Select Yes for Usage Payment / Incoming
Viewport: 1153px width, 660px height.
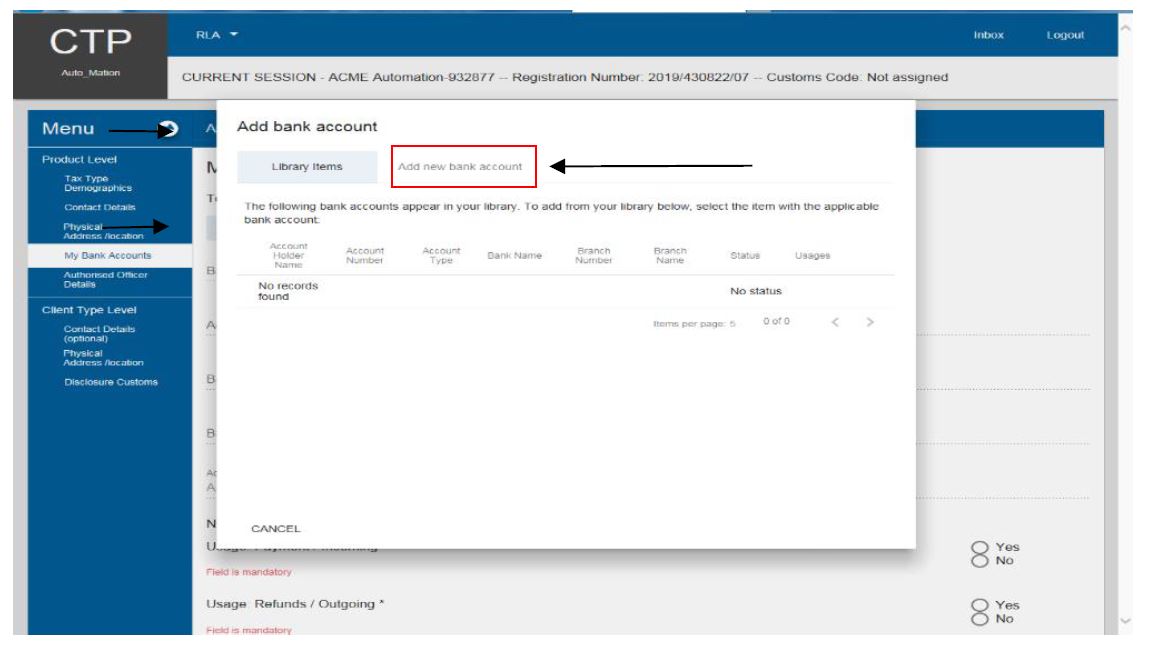(979, 548)
